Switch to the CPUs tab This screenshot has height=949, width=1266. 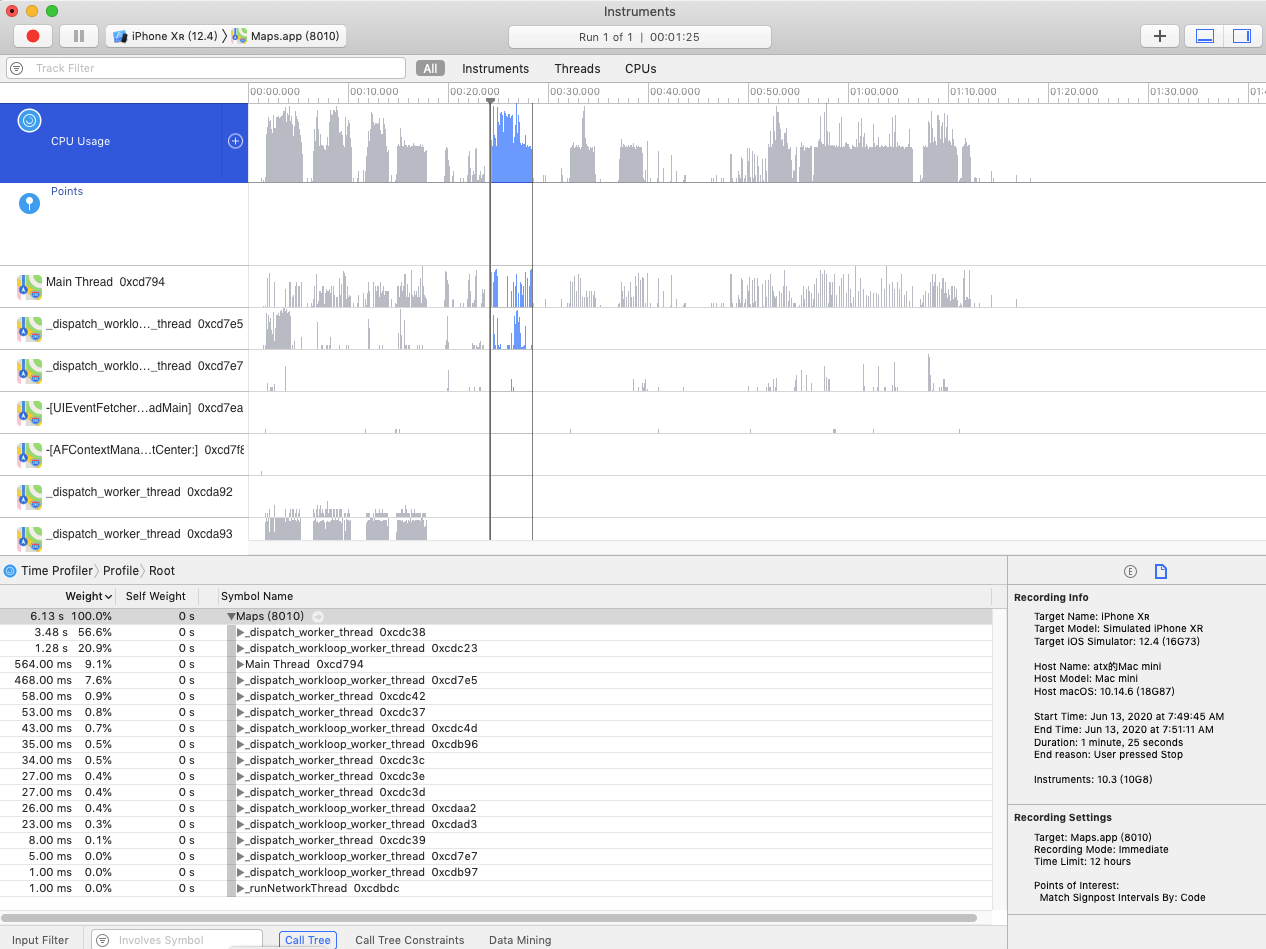coord(640,69)
